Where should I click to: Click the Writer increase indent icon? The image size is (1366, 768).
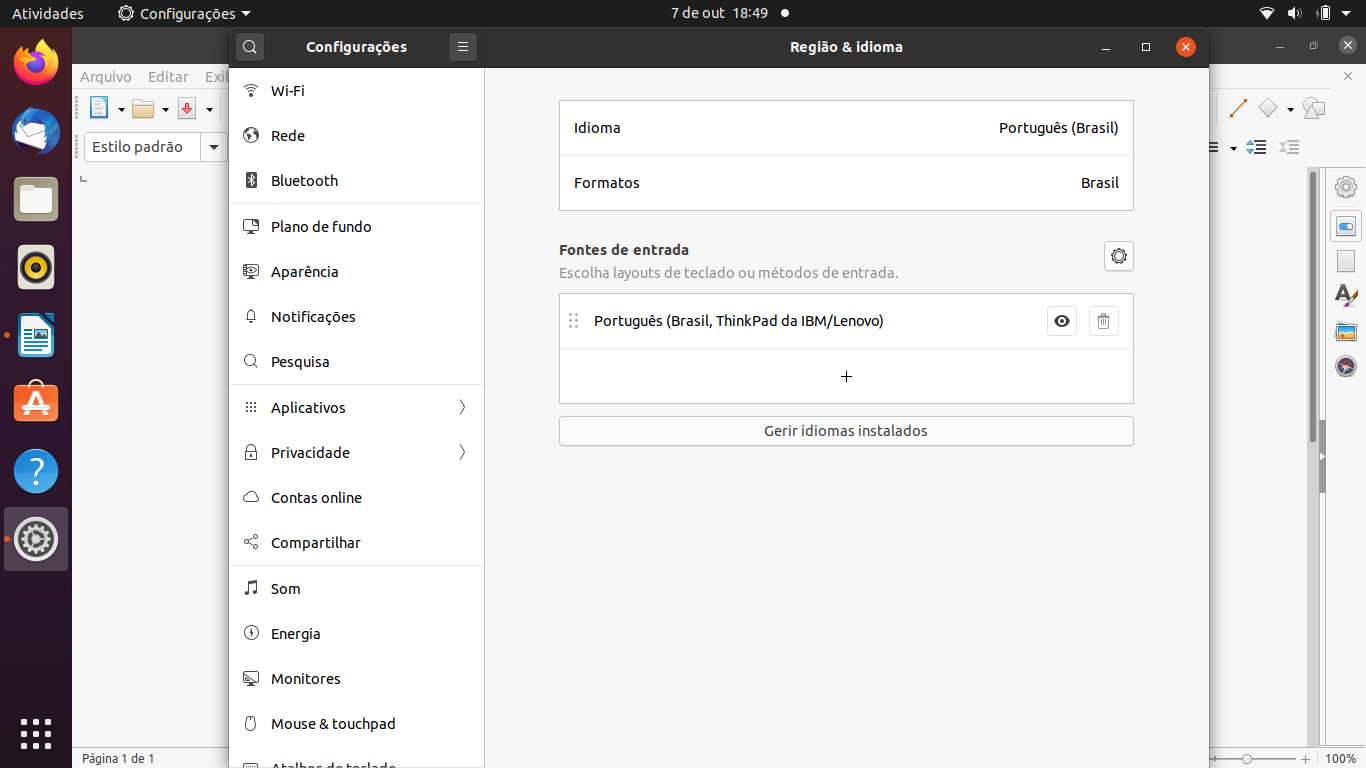point(1257,147)
